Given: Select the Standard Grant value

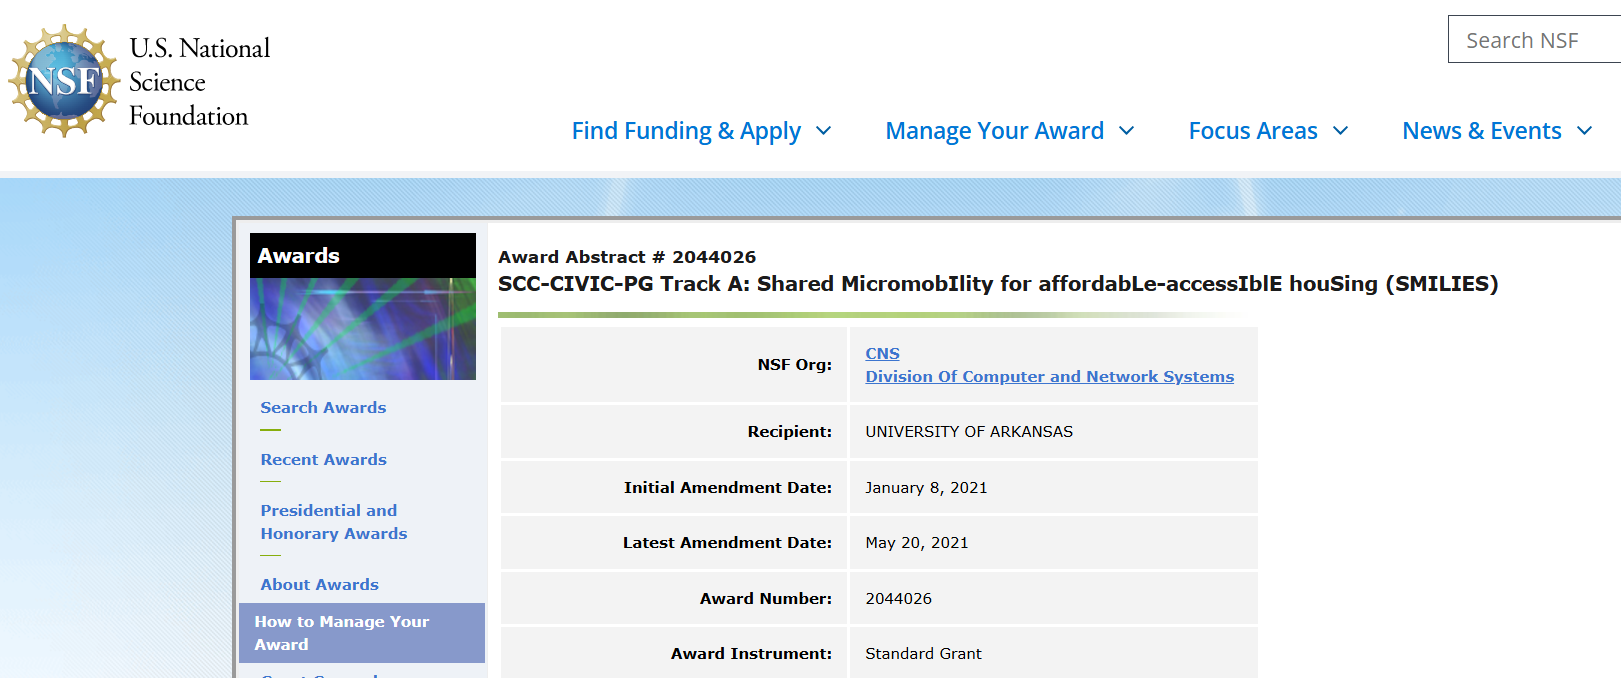Looking at the screenshot, I should (923, 653).
